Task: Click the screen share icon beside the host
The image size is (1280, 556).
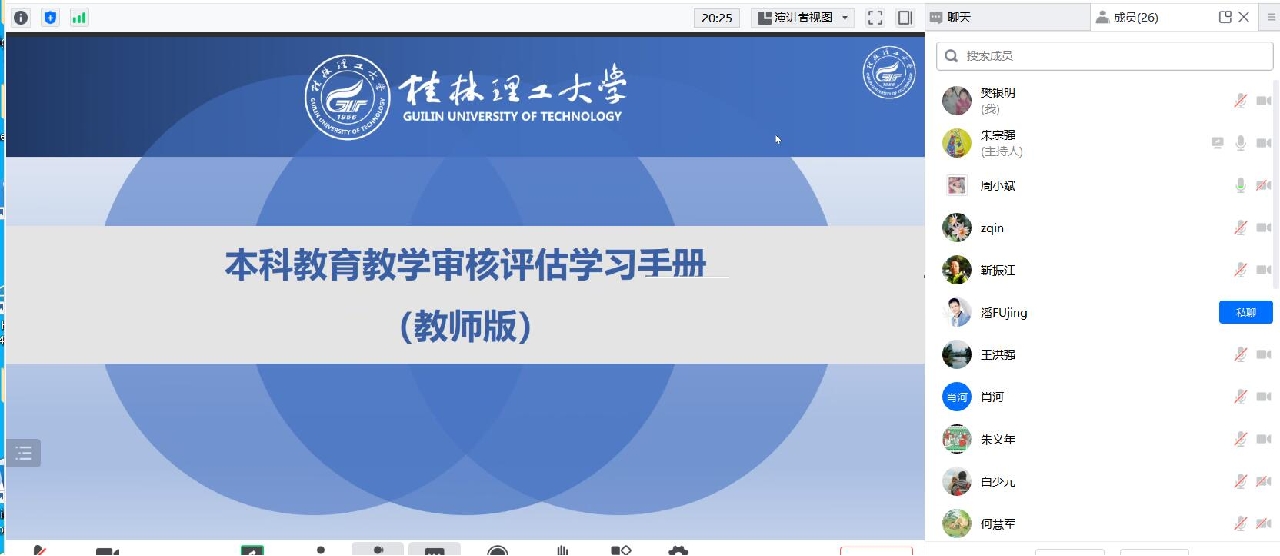Action: pyautogui.click(x=1217, y=143)
